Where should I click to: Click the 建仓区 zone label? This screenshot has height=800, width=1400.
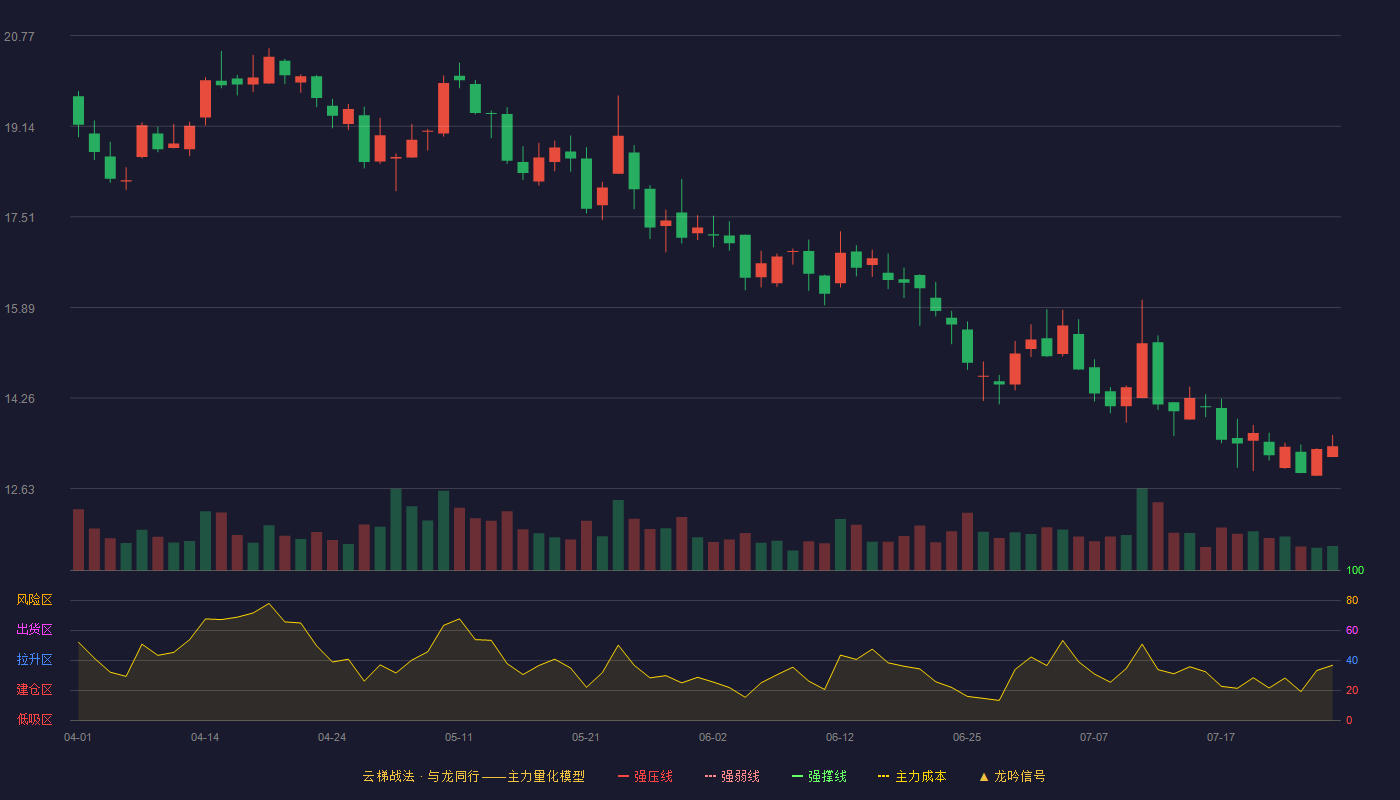pyautogui.click(x=34, y=690)
